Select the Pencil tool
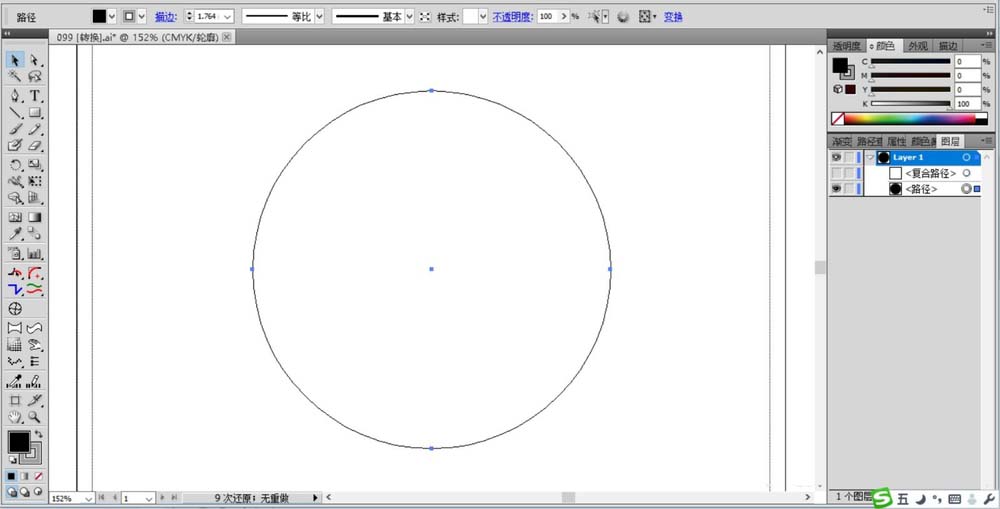The image size is (1000, 509). click(34, 129)
